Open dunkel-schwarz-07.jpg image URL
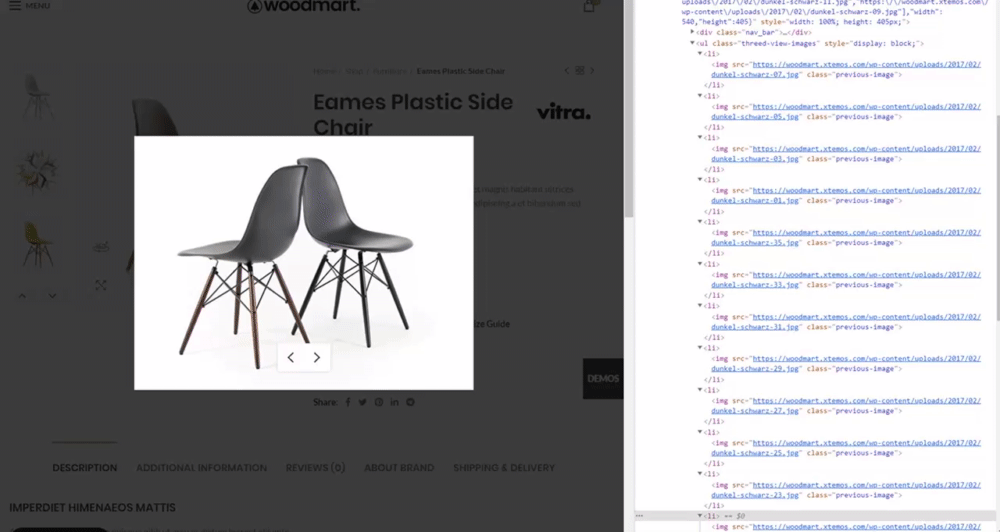This screenshot has width=1000, height=532. tap(846, 70)
